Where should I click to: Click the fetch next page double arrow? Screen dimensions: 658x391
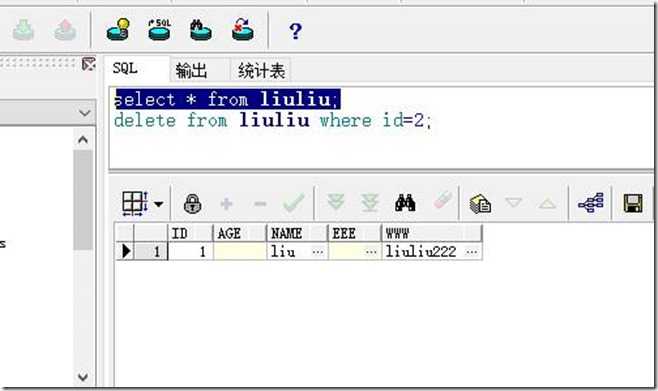[336, 202]
